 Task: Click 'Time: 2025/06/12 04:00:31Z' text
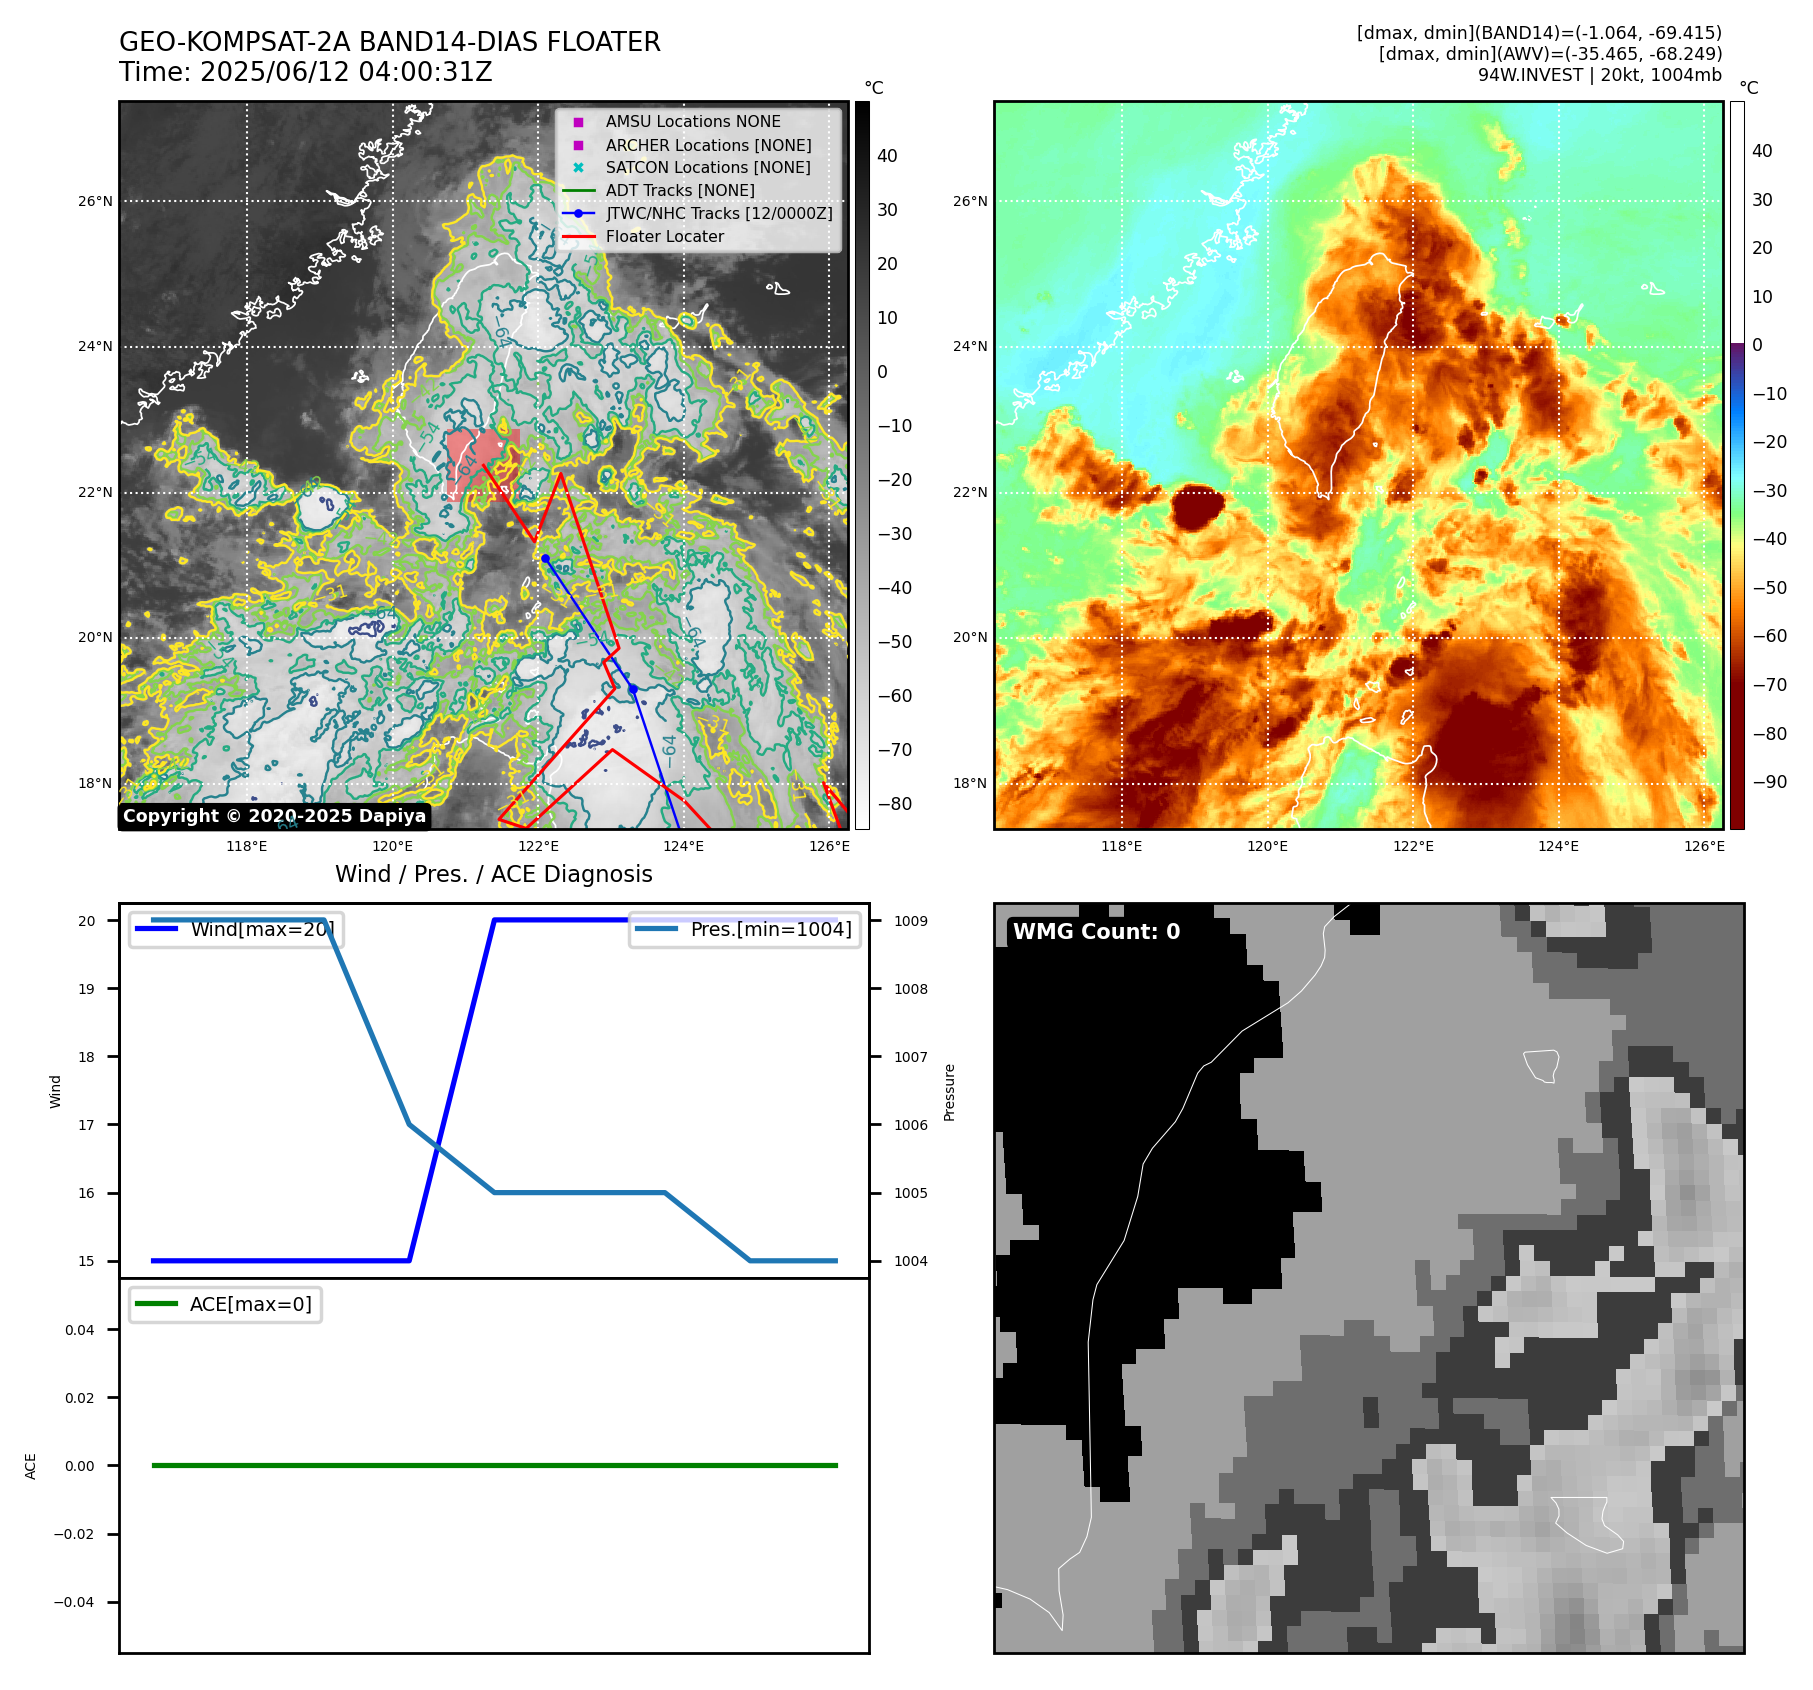306,72
